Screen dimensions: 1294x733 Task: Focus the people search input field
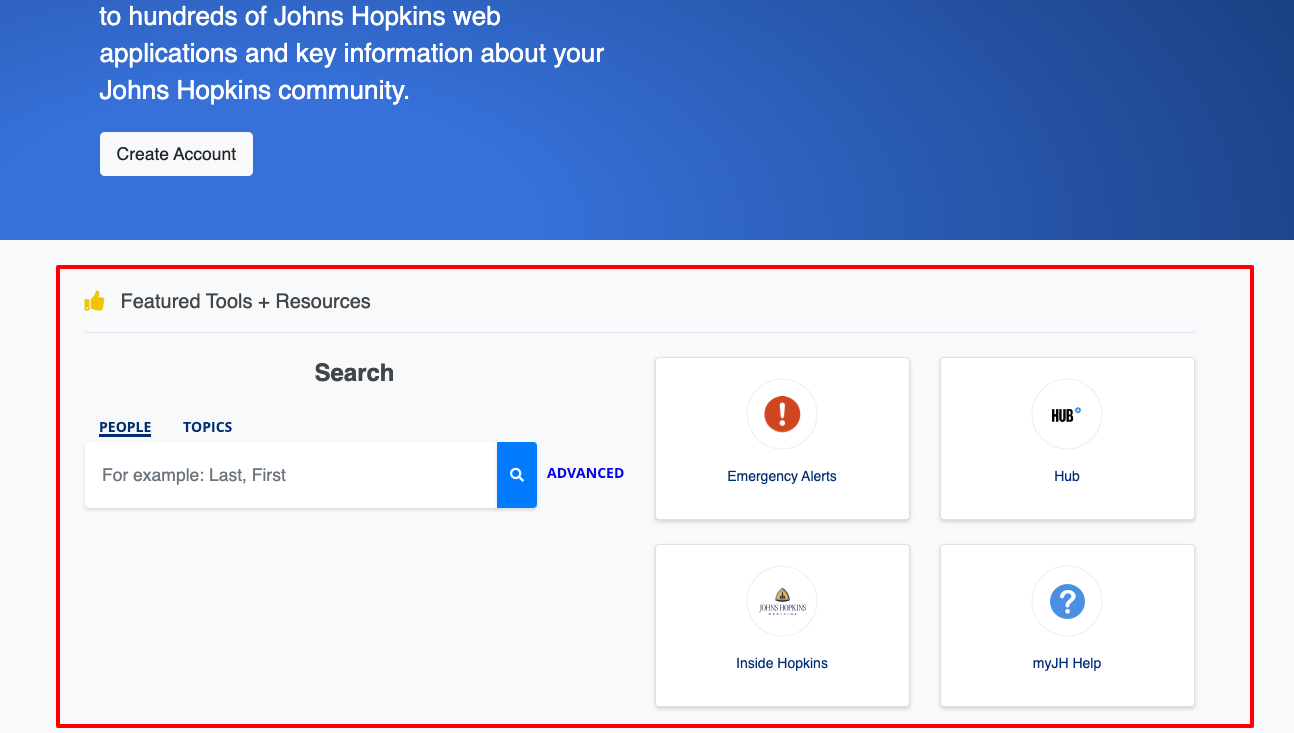point(291,475)
